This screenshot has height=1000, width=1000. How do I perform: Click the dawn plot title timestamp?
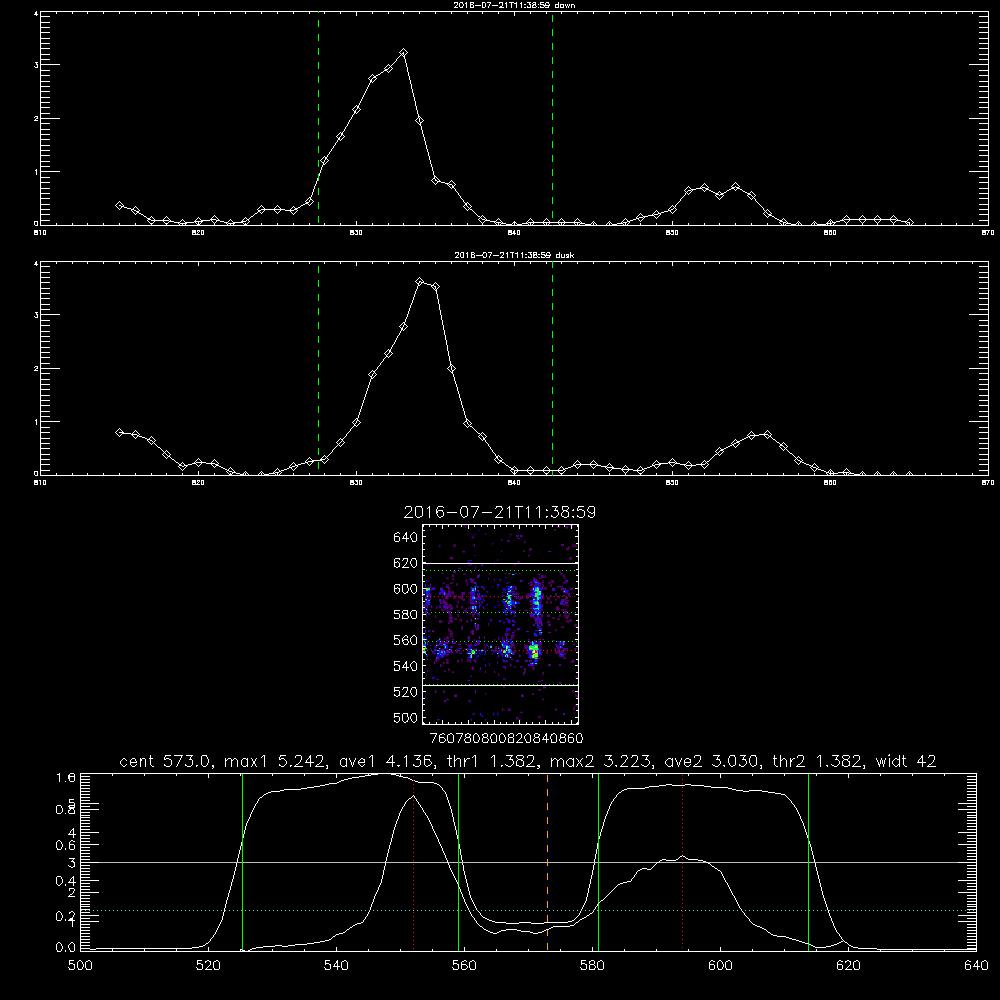501,5
